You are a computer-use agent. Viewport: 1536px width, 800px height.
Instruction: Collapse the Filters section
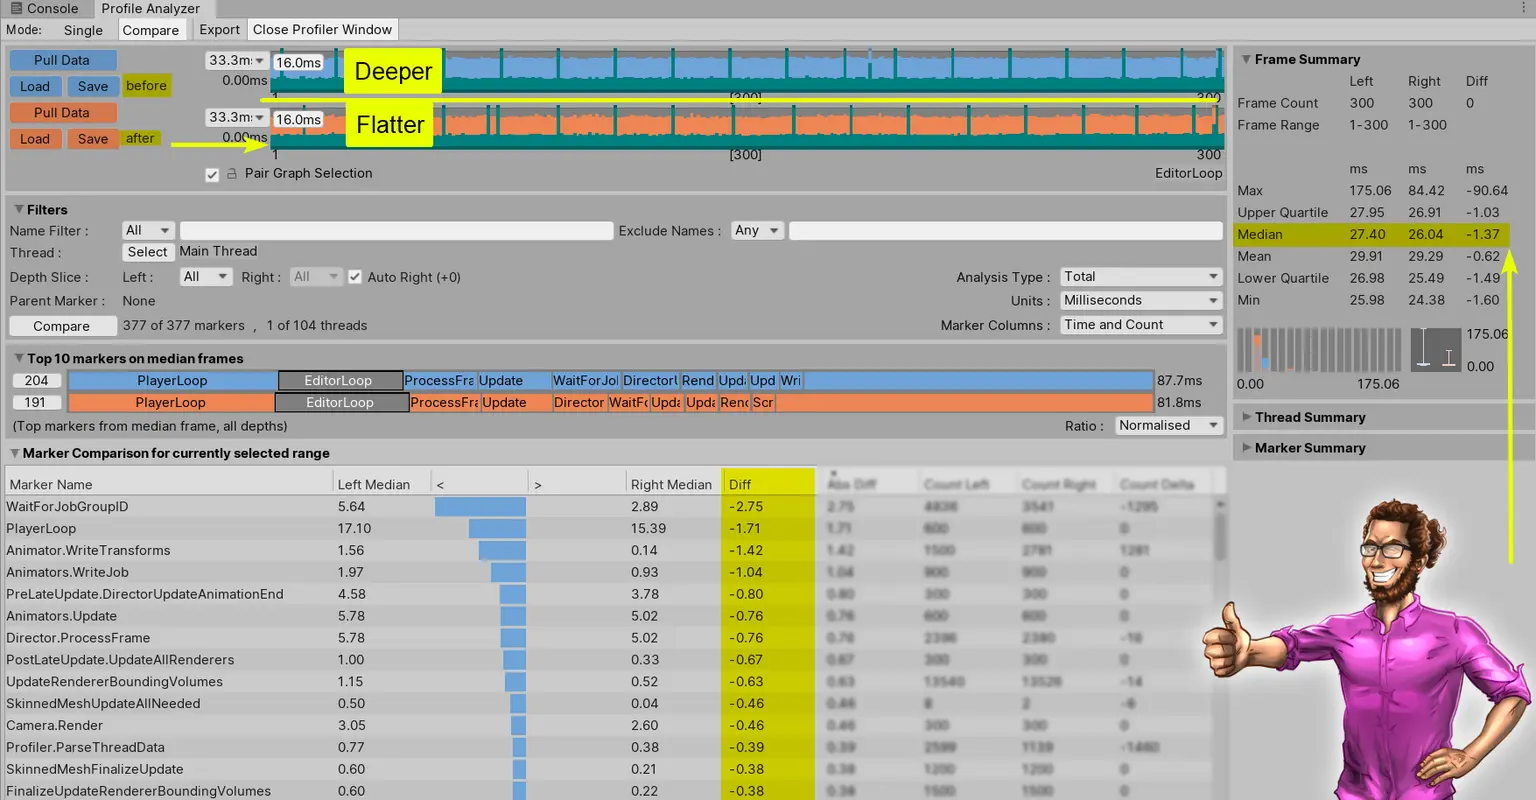click(x=19, y=210)
